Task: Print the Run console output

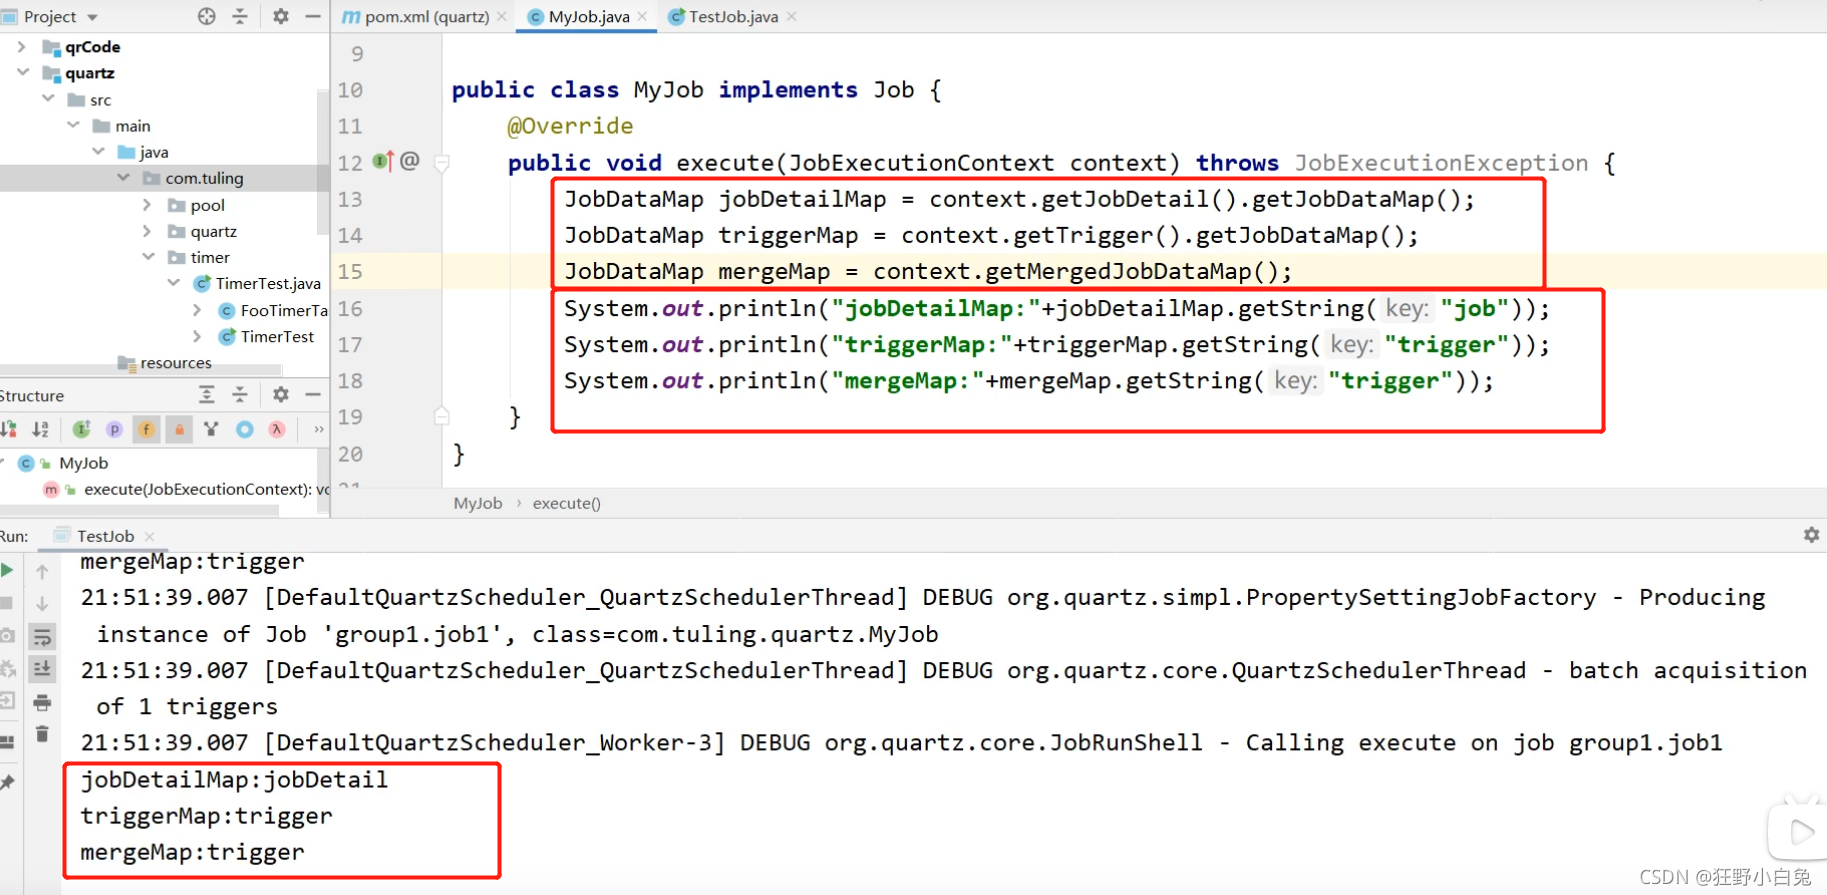Action: point(42,702)
